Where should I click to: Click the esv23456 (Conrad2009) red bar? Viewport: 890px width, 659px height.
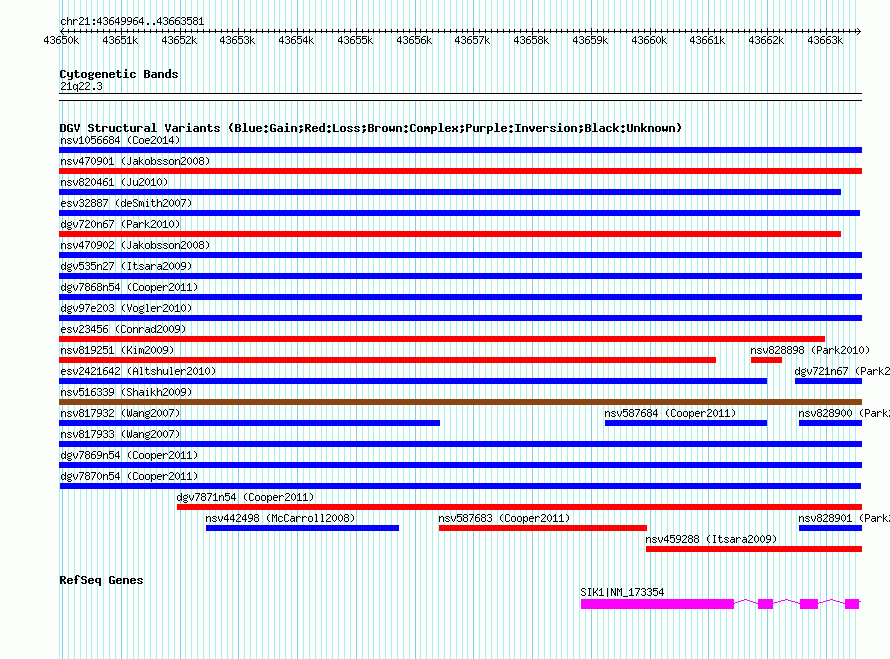pyautogui.click(x=442, y=339)
